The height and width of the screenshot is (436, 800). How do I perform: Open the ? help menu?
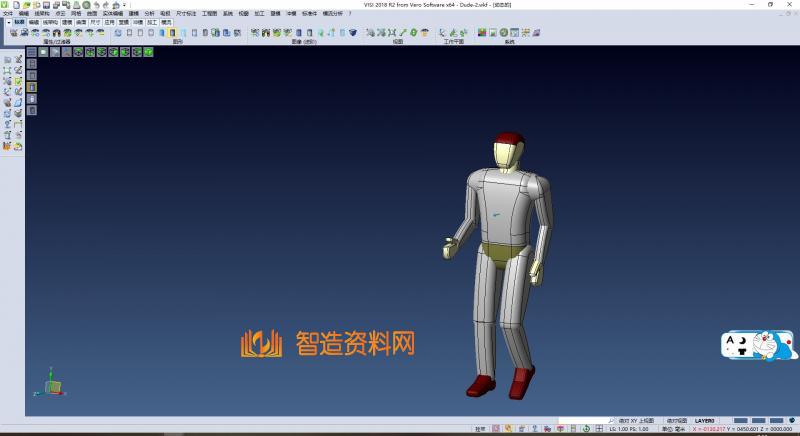350,13
